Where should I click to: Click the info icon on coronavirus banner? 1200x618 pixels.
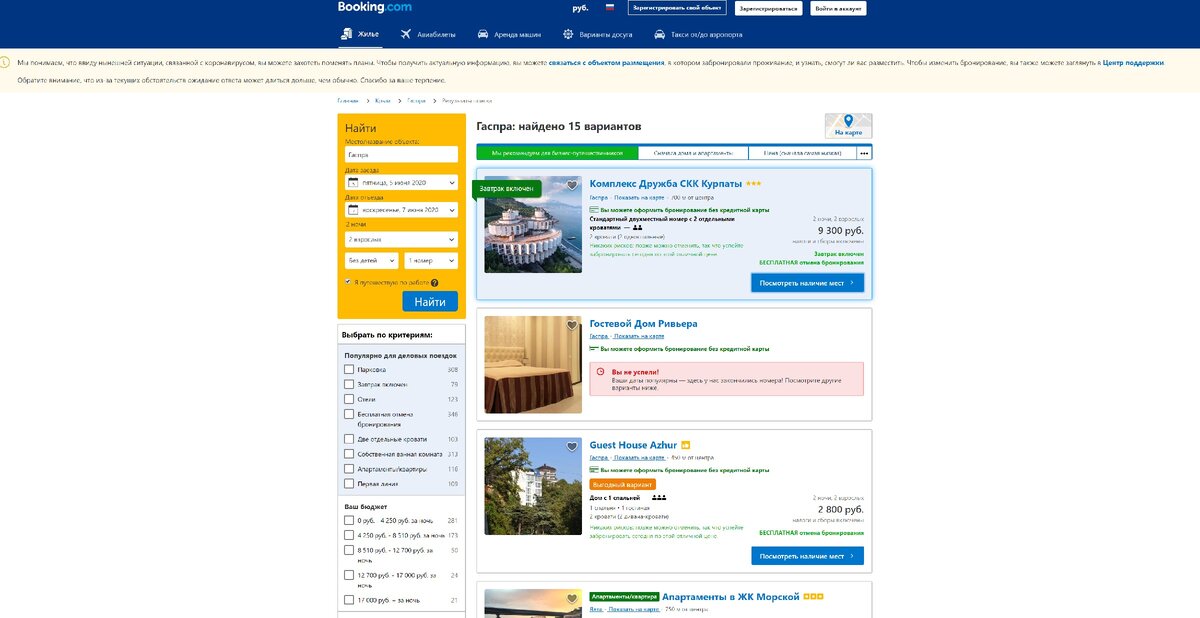(6, 62)
